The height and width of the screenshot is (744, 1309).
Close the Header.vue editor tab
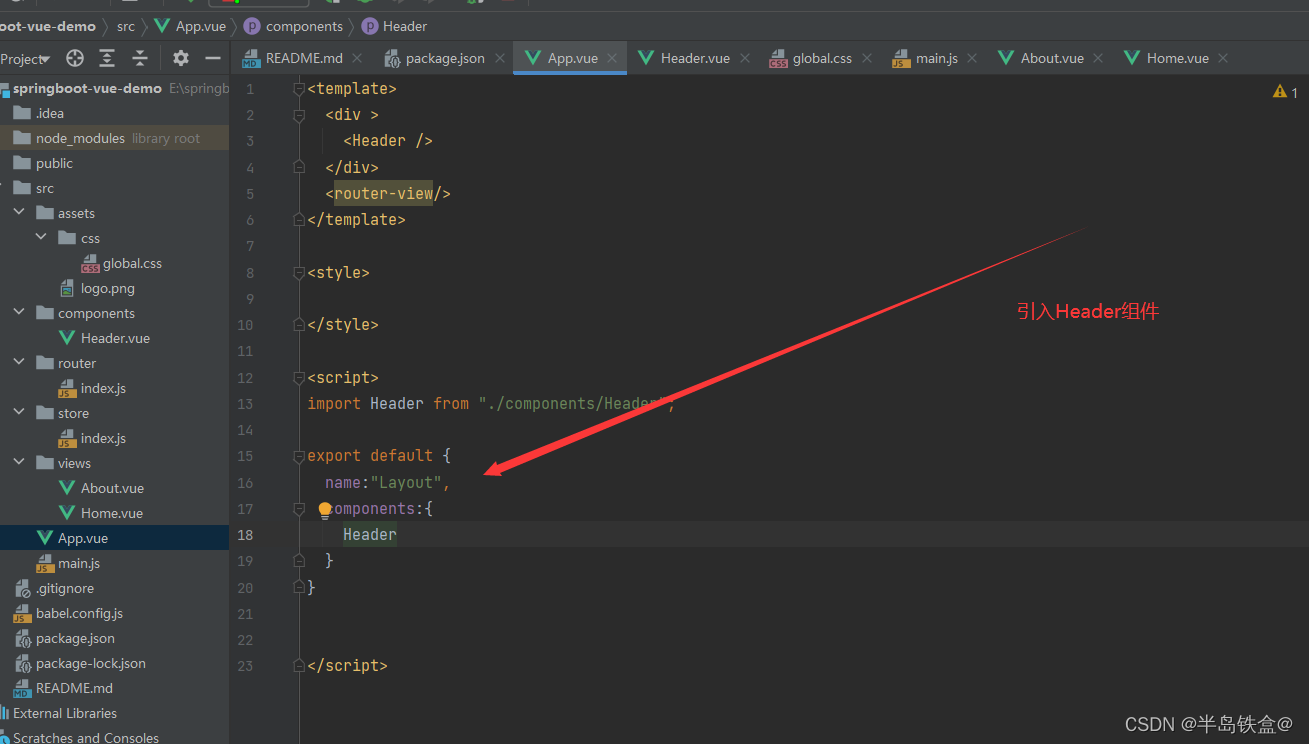click(745, 59)
